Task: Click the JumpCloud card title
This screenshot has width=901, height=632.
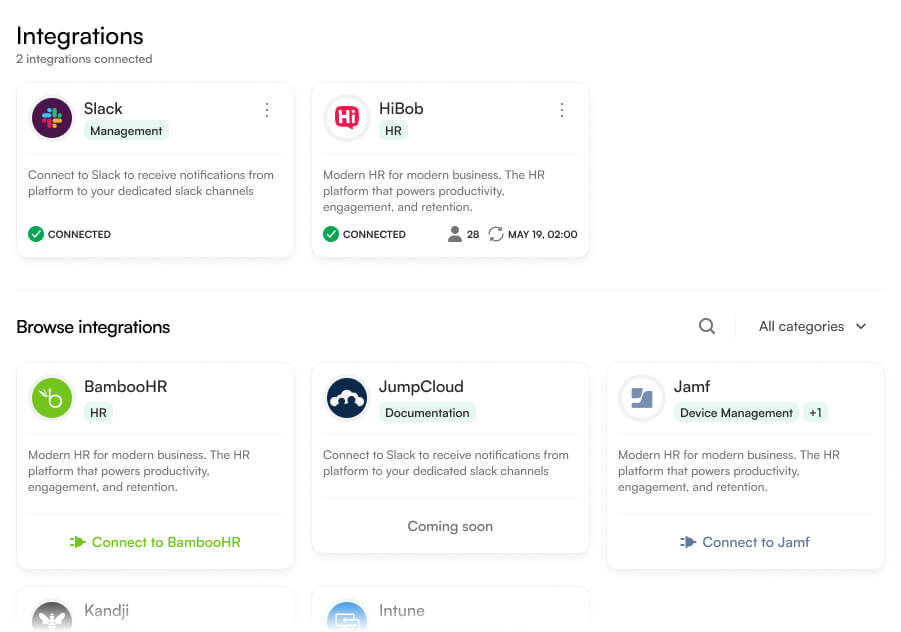Action: 421,387
